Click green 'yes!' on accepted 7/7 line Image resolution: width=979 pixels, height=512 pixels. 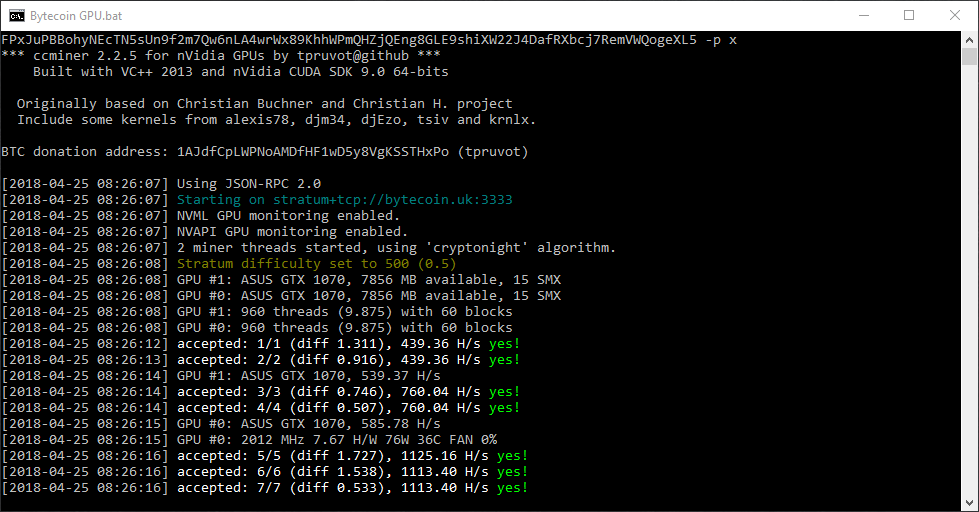(513, 488)
